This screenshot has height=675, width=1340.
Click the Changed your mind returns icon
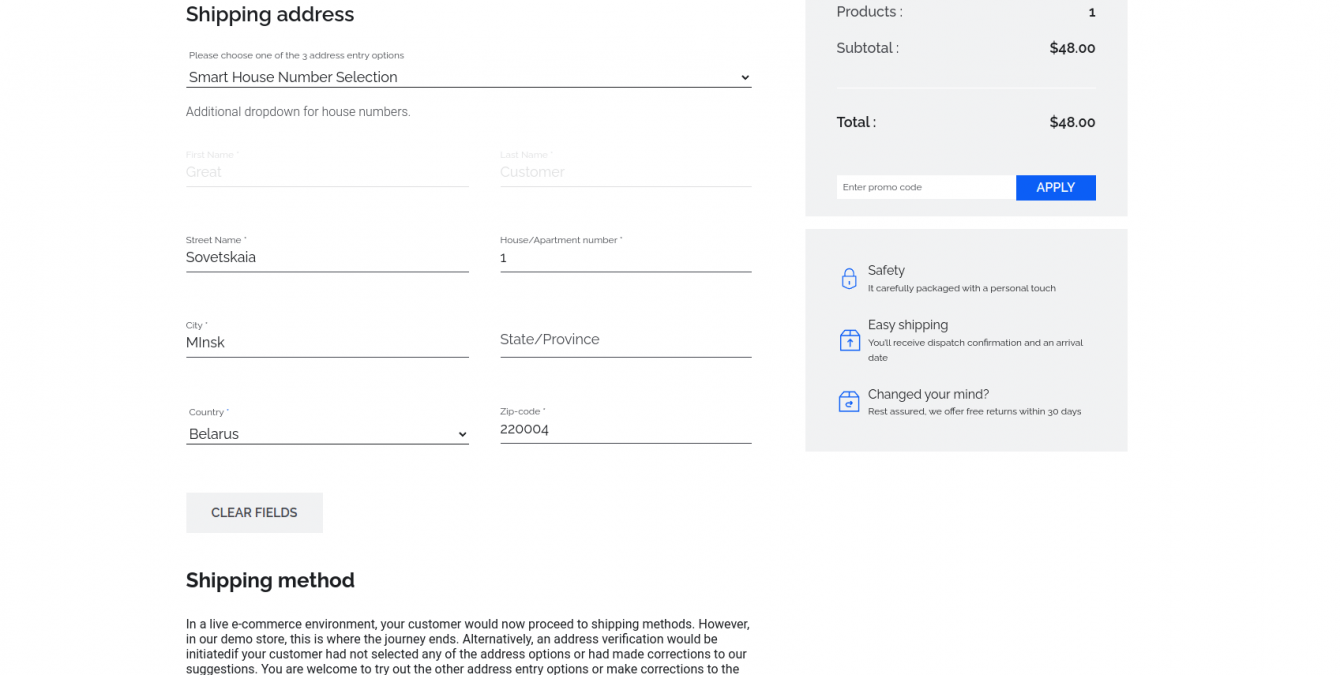coord(849,401)
